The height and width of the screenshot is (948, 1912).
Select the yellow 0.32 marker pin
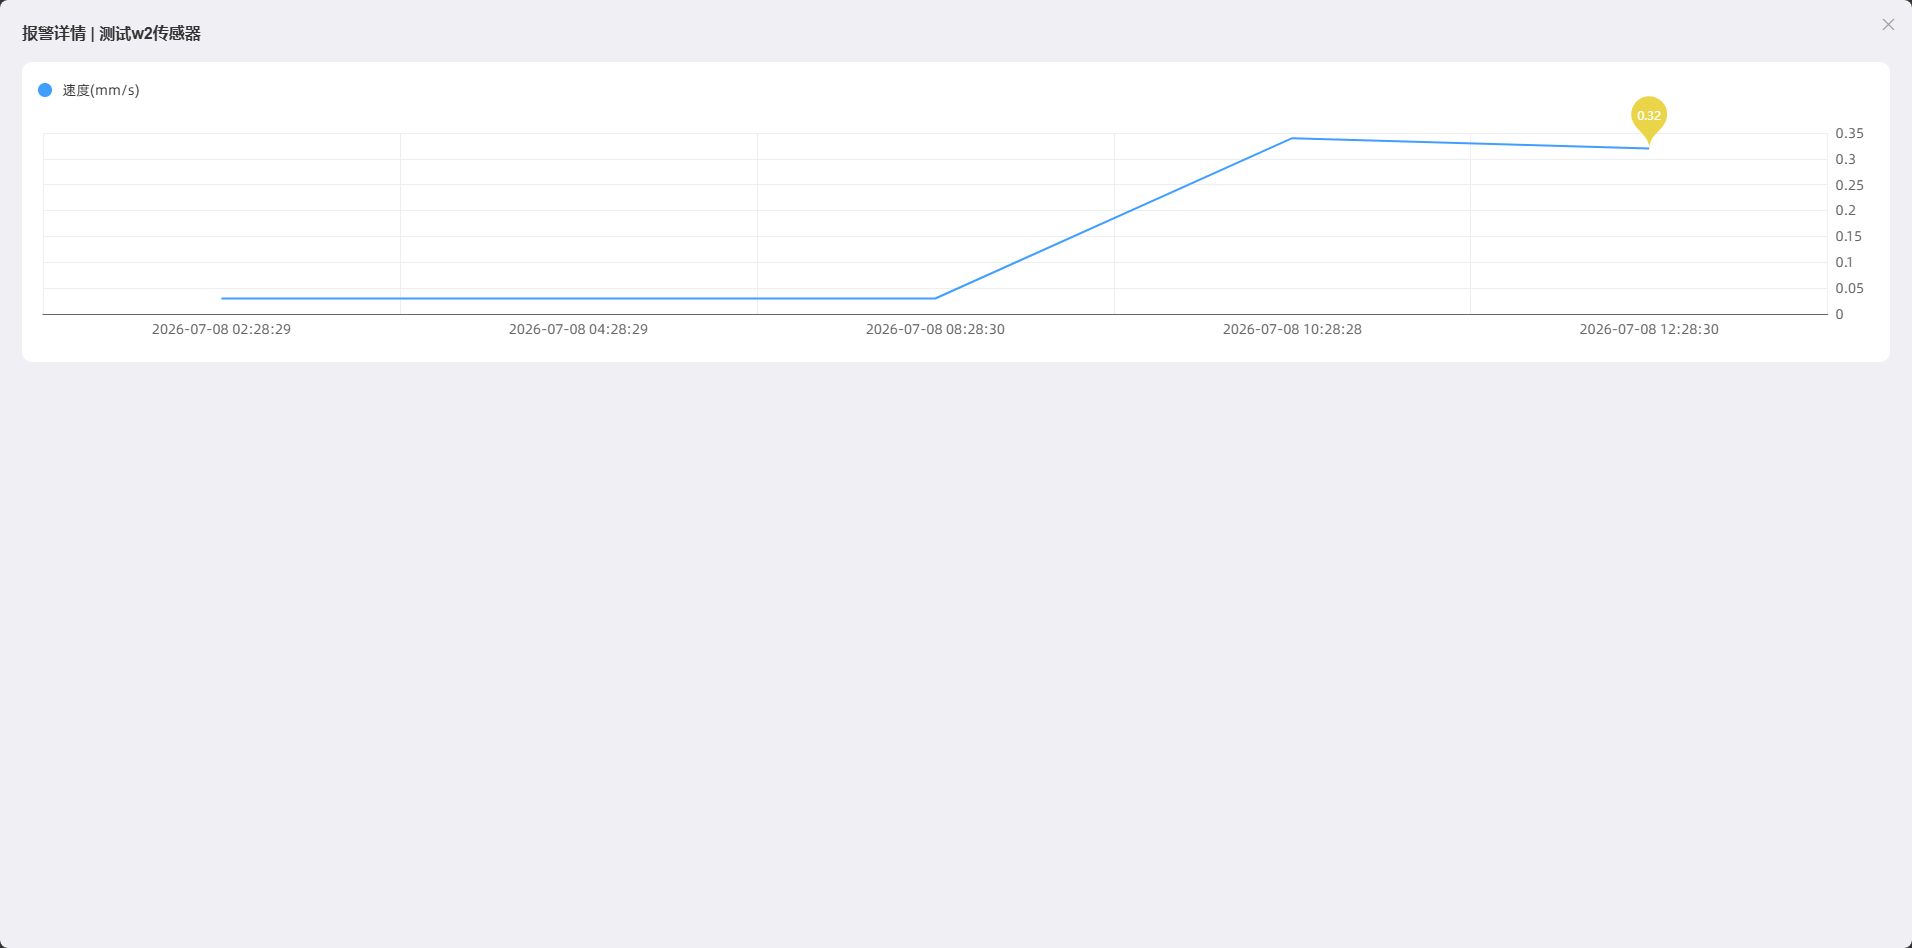click(x=1649, y=118)
